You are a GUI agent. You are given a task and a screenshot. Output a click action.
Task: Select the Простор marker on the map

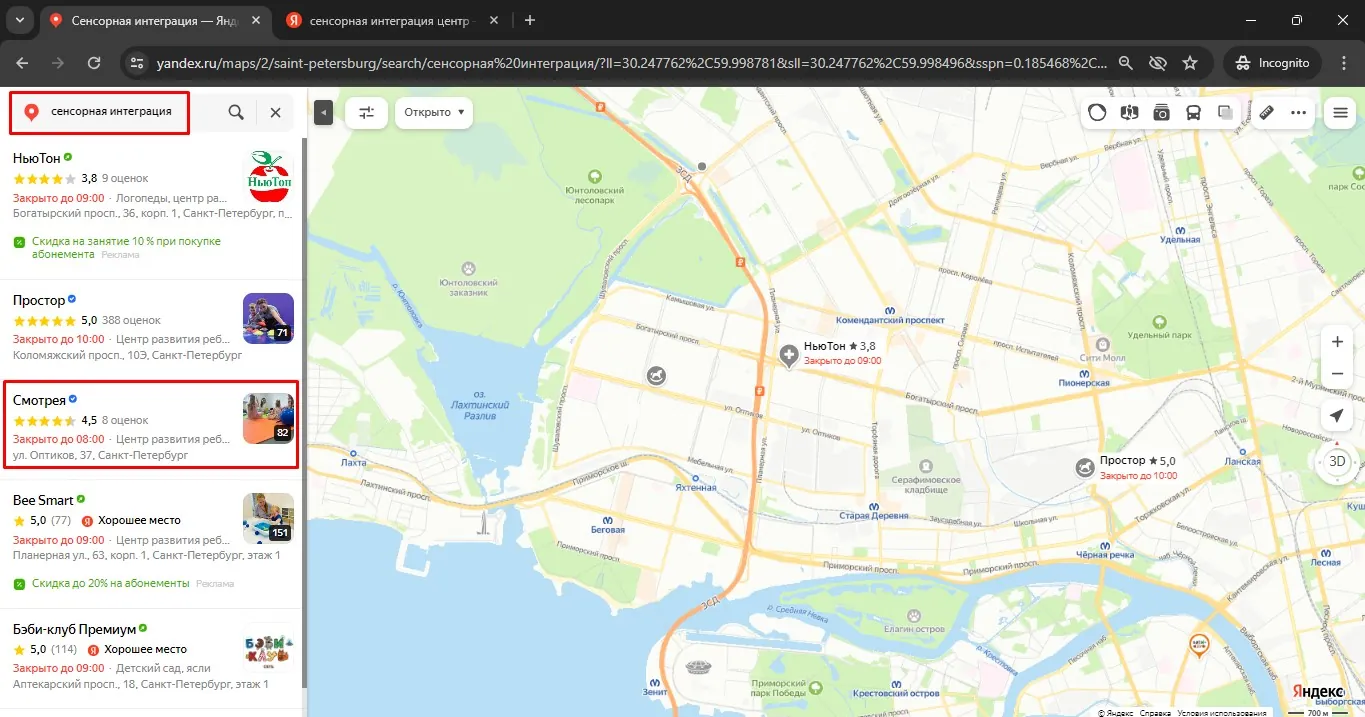tap(1084, 467)
